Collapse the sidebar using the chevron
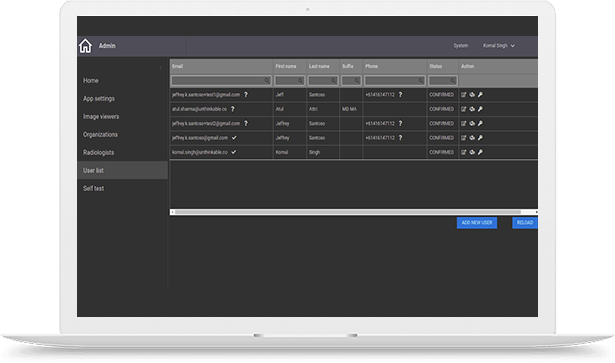Image resolution: width=615 pixels, height=363 pixels. 161,67
